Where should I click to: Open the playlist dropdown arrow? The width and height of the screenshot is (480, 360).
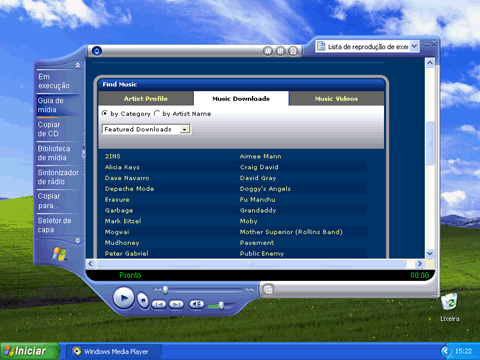[x=414, y=46]
